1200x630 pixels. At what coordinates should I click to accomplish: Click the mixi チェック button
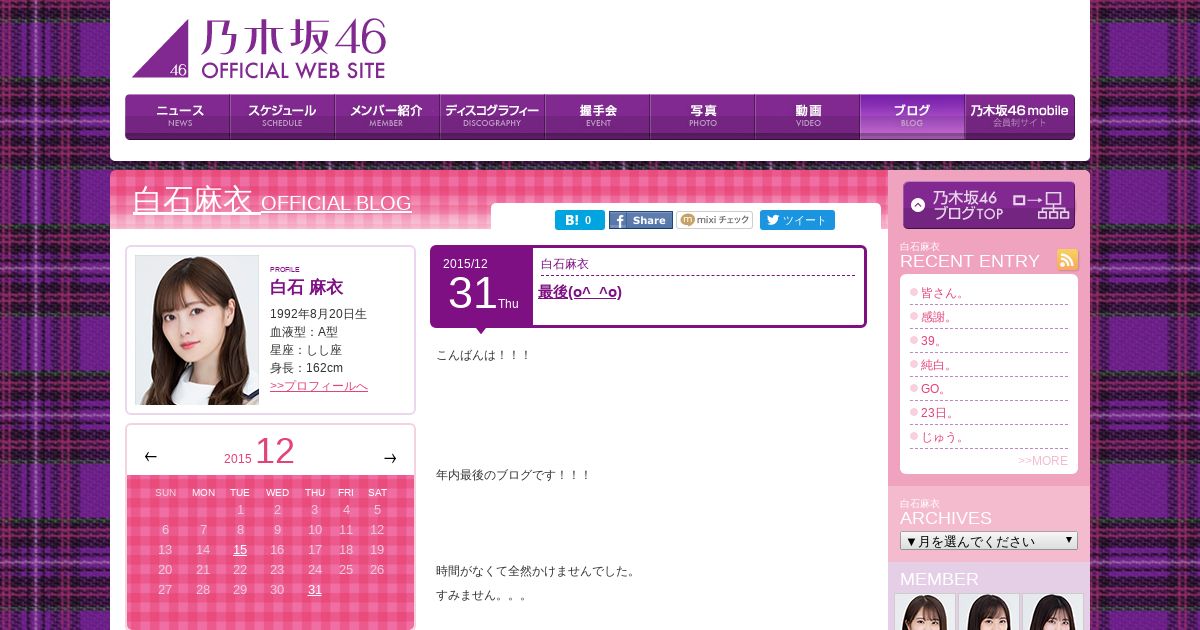pyautogui.click(x=715, y=220)
